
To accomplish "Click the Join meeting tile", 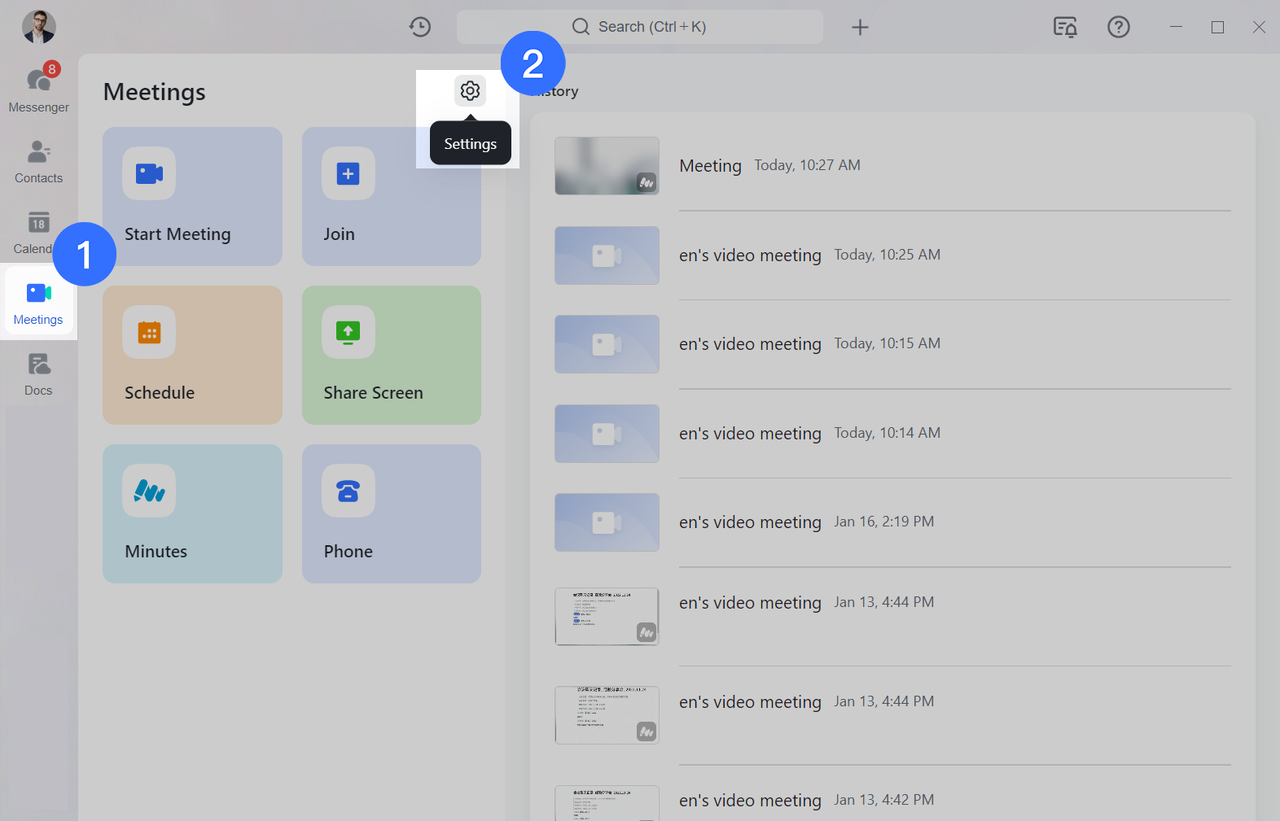I will pyautogui.click(x=391, y=196).
